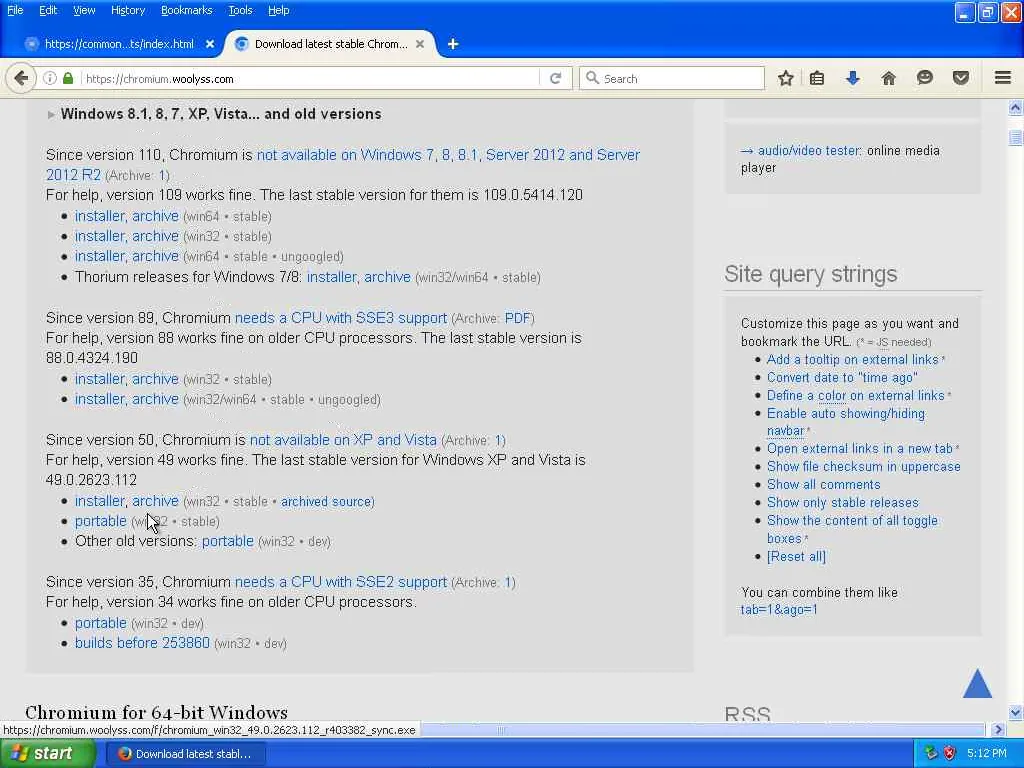Open 'needs a CPU with SSE3 support' link
The image size is (1024, 768).
(341, 318)
